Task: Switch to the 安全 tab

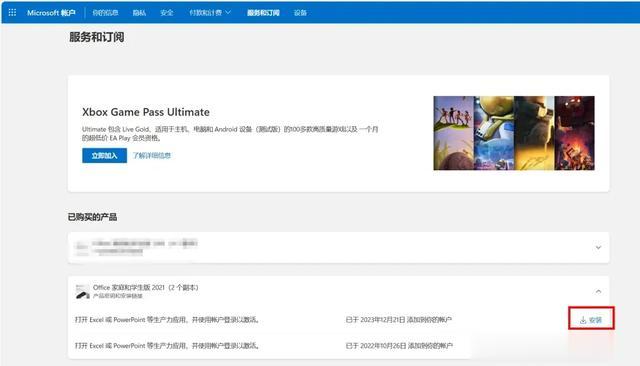Action: click(167, 13)
